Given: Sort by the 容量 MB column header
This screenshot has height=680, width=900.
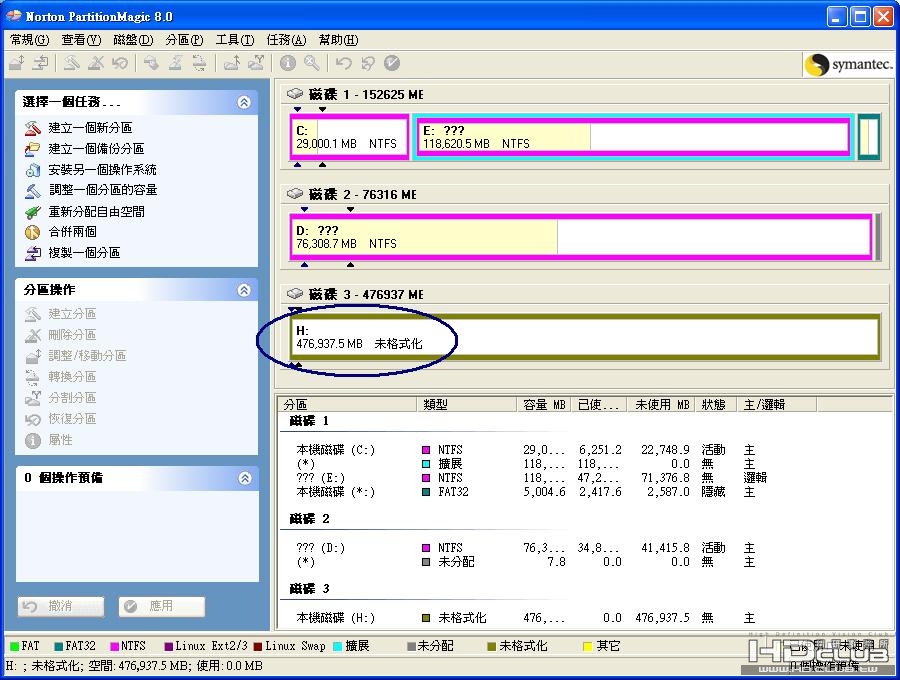Looking at the screenshot, I should 544,405.
